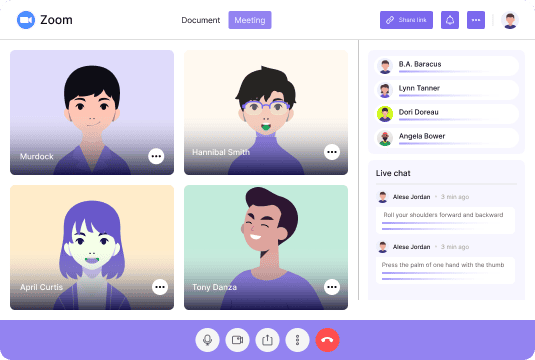Open options menu on April Curtis's tile

coord(160,287)
